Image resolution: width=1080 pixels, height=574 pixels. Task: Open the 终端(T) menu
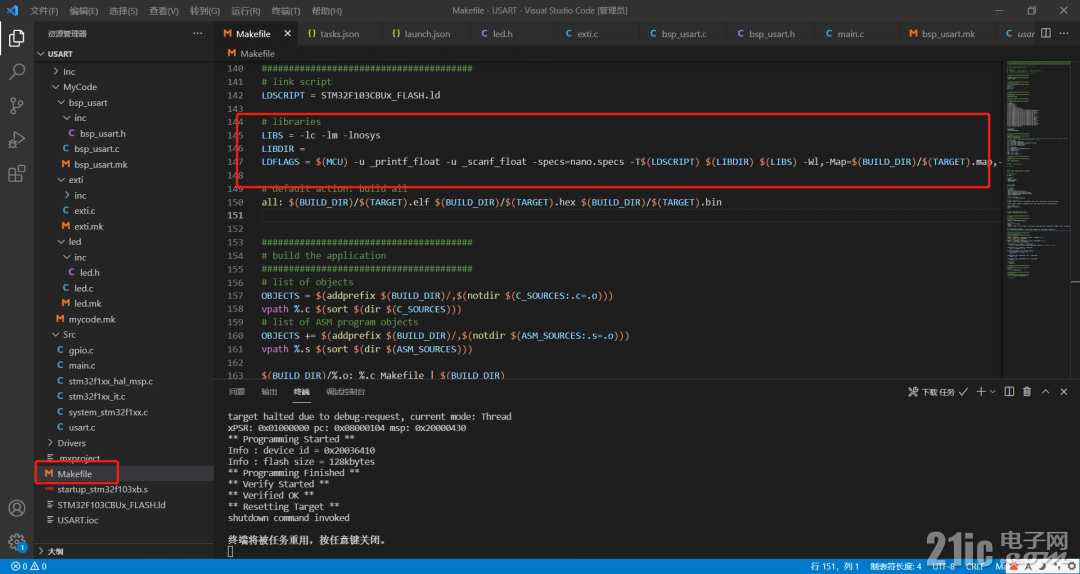click(x=286, y=11)
